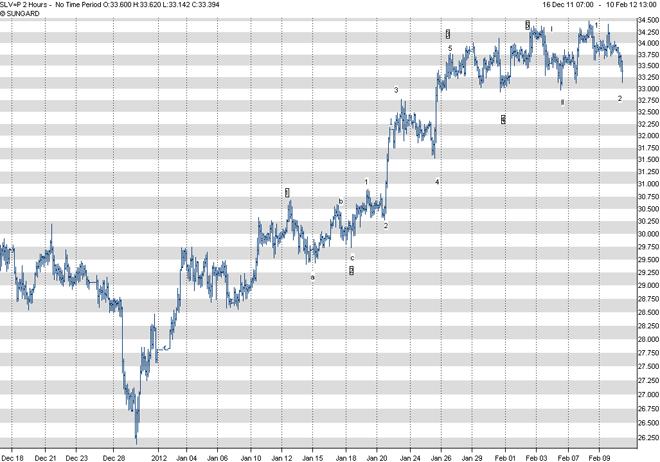Click the Jan 24 date on time axis
Image resolution: width=660 pixels, height=462 pixels.
pos(411,456)
